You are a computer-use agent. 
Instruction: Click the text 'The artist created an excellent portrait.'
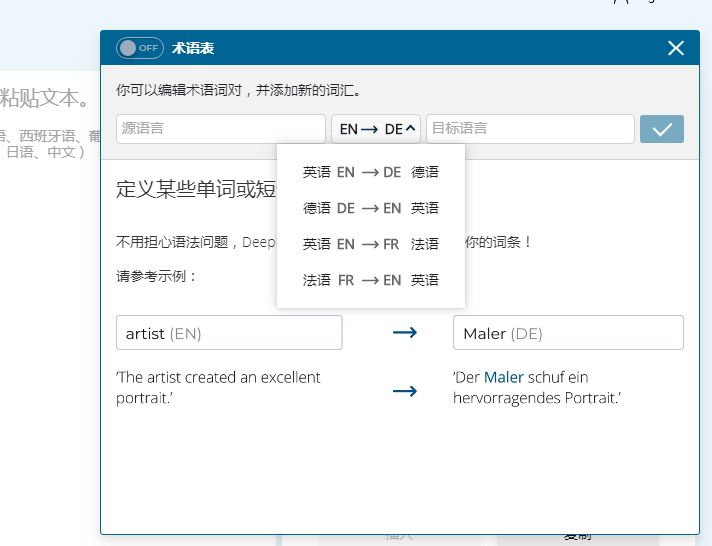(x=218, y=387)
